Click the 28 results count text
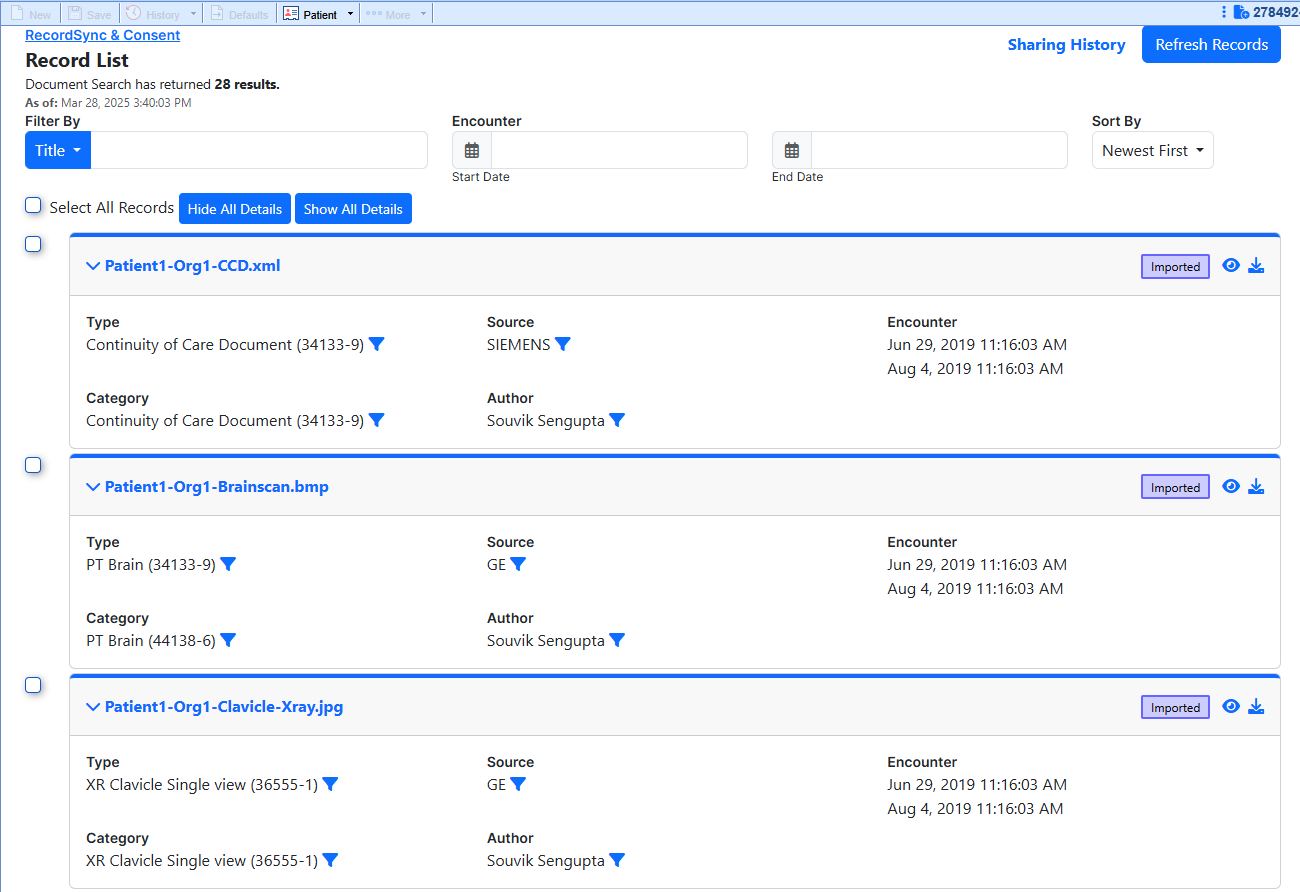This screenshot has width=1300, height=892. pos(247,85)
